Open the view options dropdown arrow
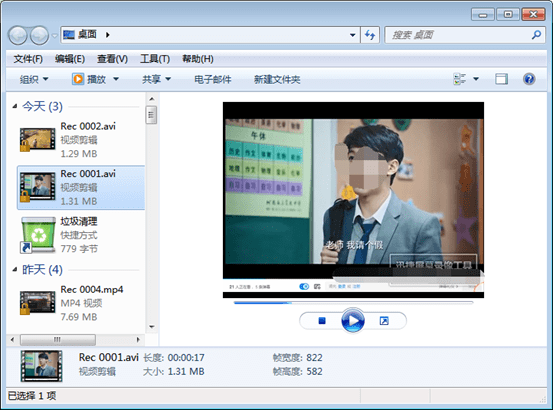 click(476, 79)
